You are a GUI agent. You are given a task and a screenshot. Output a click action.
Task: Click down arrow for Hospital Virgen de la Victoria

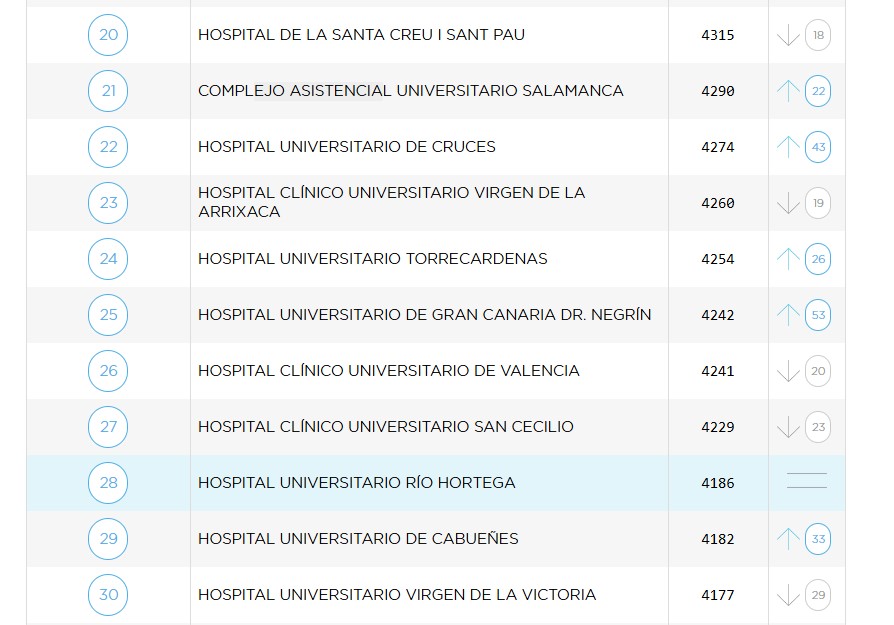[788, 596]
